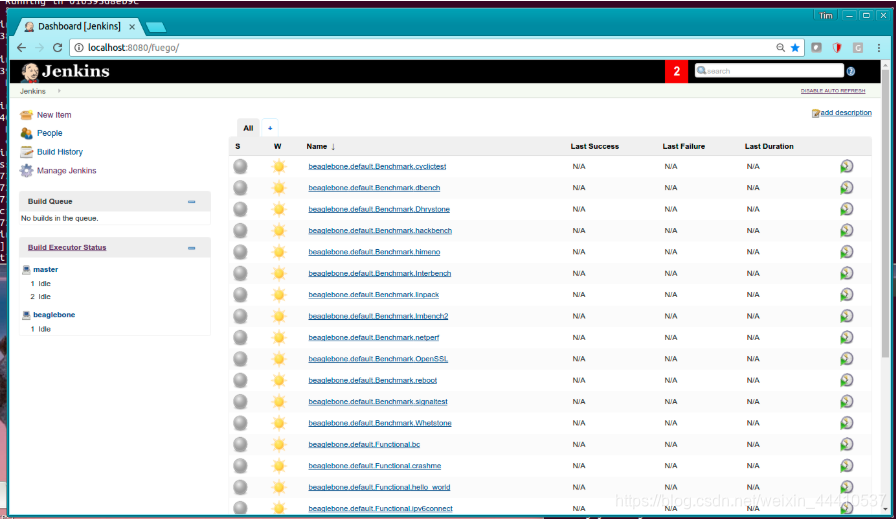Select the All view tab
896x519 pixels.
coord(248,128)
